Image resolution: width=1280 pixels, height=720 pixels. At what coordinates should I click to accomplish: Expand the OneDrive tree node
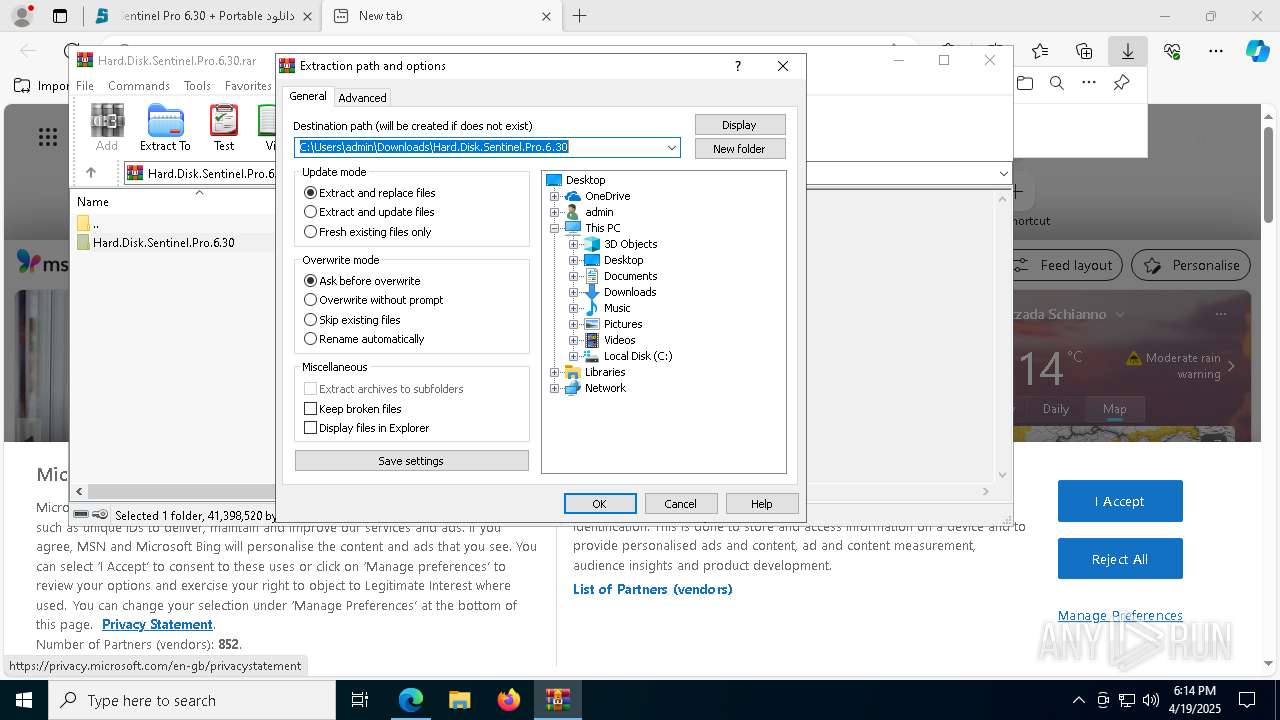pyautogui.click(x=555, y=196)
